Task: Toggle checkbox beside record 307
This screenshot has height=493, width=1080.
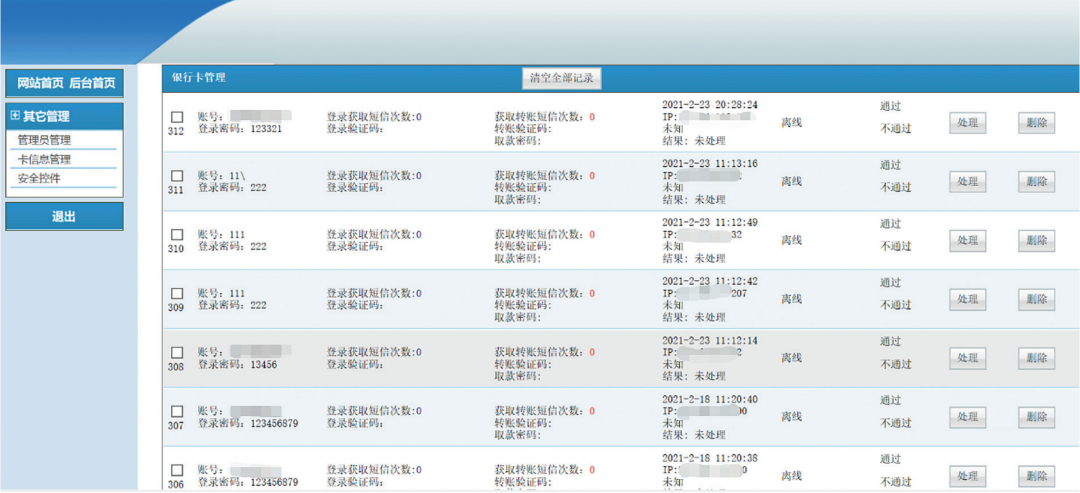Action: coord(177,411)
